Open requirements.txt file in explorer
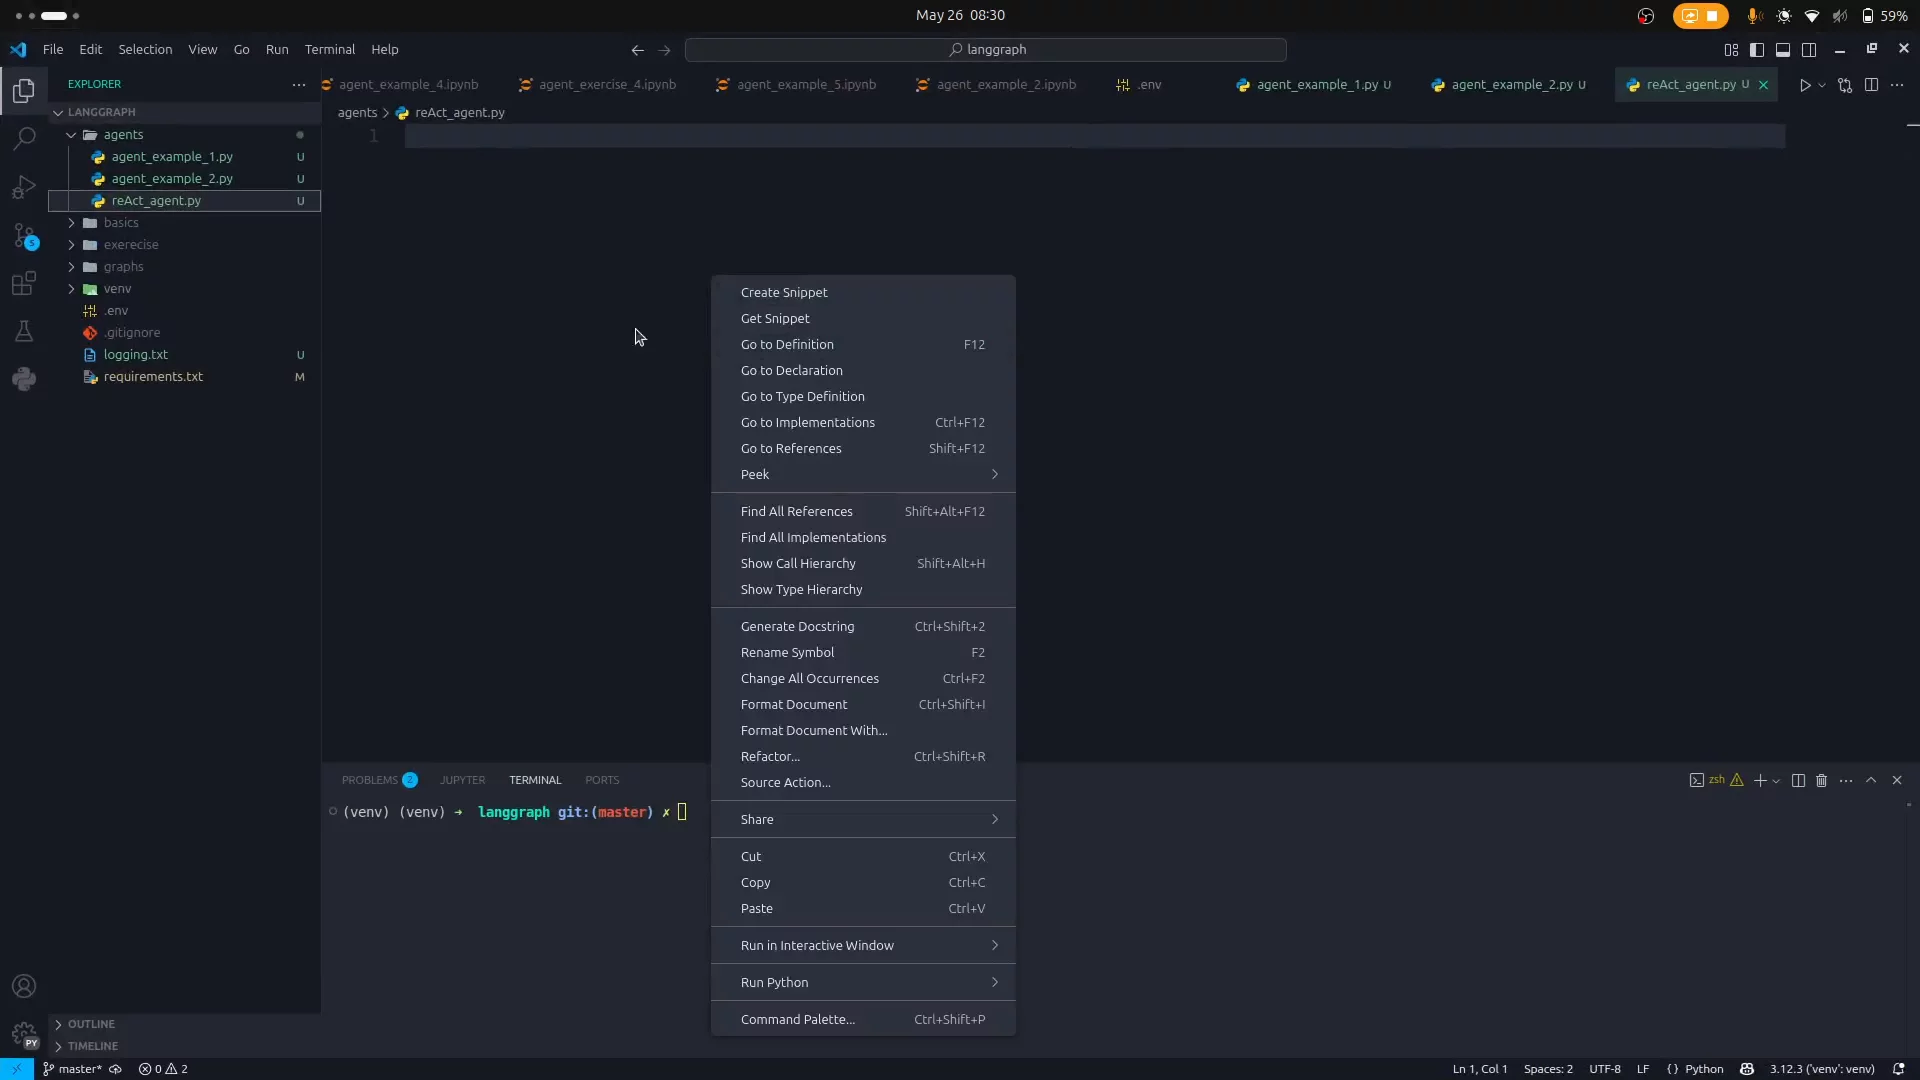 pyautogui.click(x=184, y=377)
